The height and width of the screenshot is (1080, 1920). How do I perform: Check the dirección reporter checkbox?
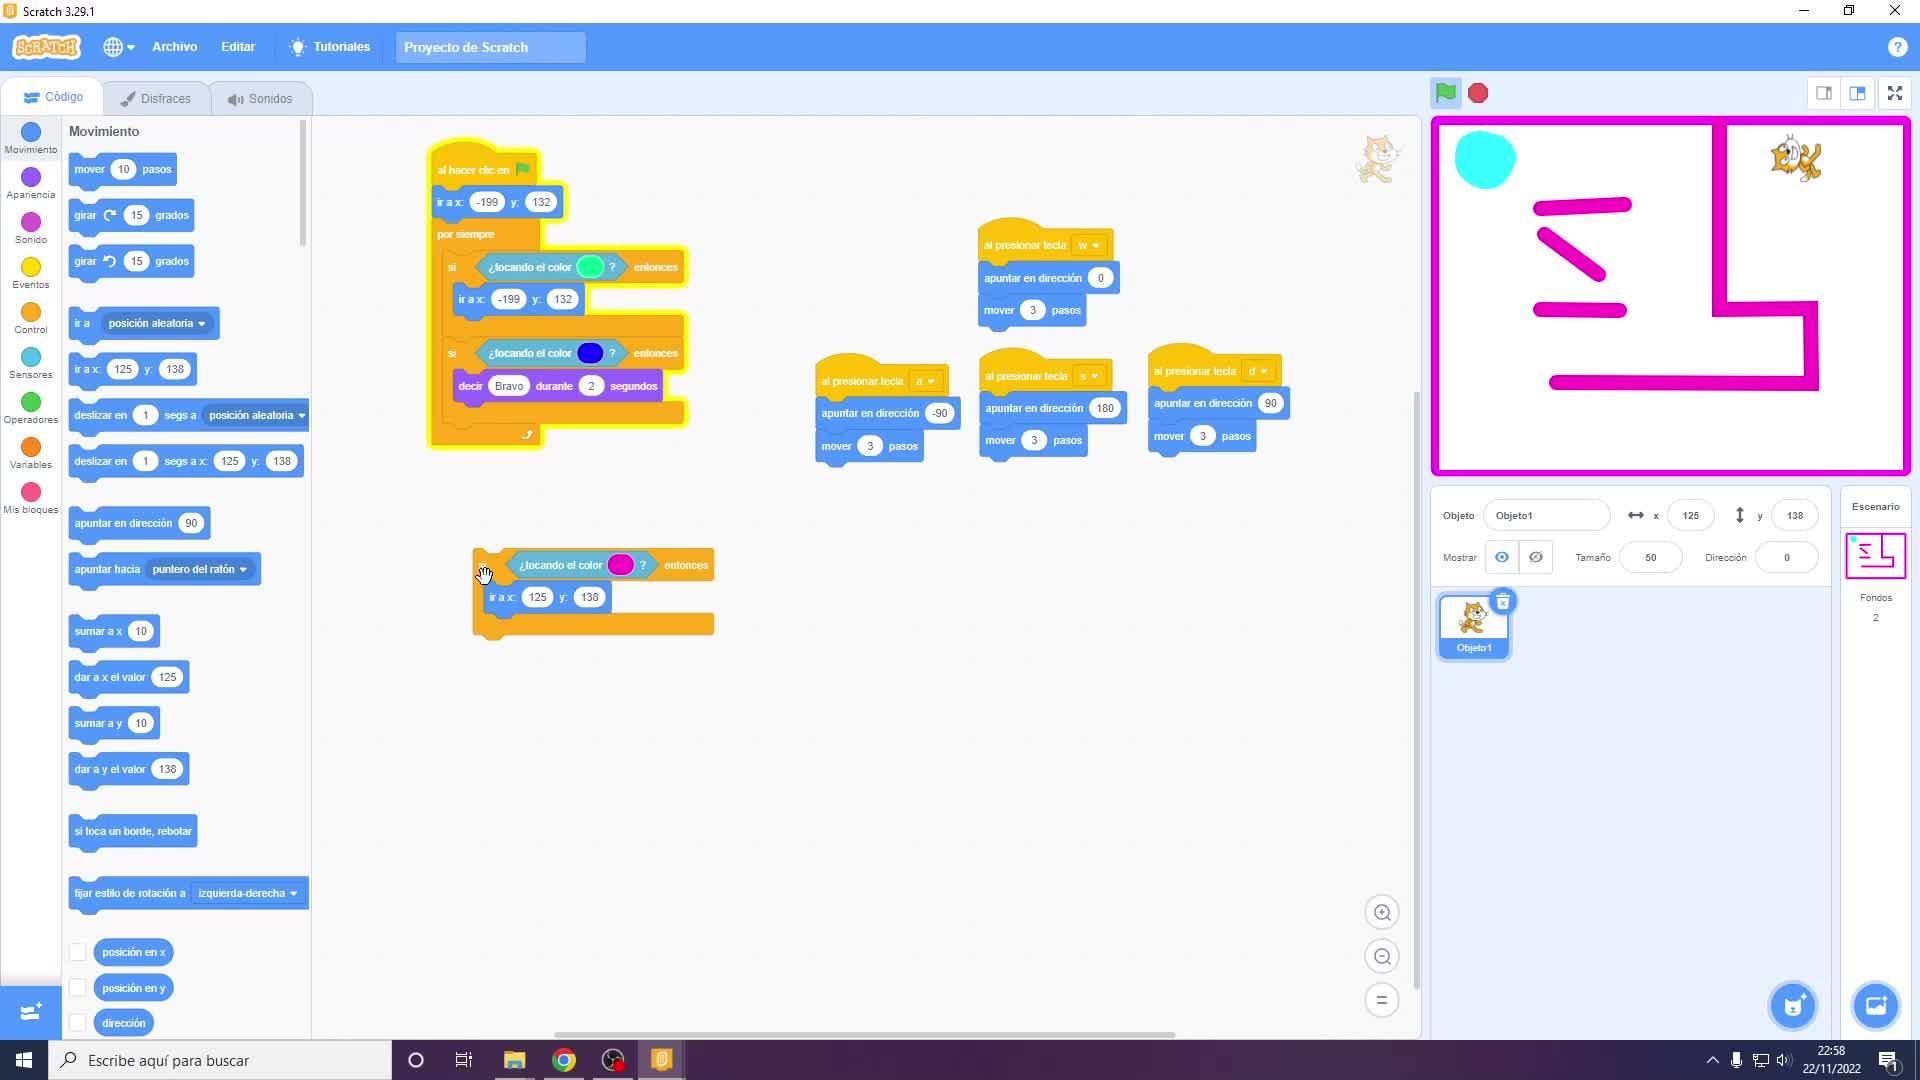(x=77, y=1023)
